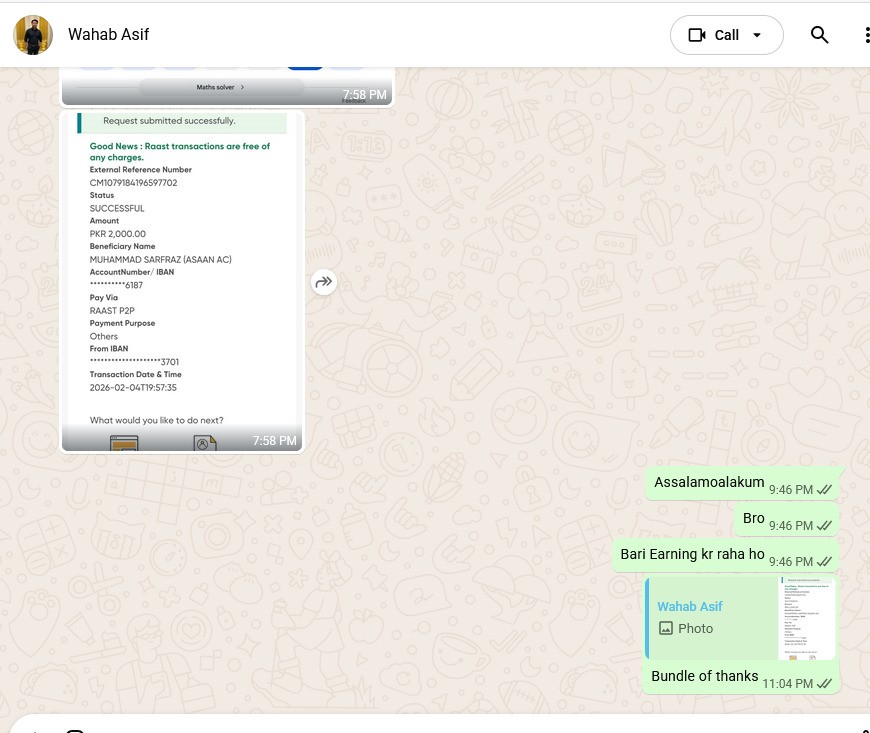Click read ticks on "Bundle of thanks"
Screen dimensions: 870x733
coord(825,684)
